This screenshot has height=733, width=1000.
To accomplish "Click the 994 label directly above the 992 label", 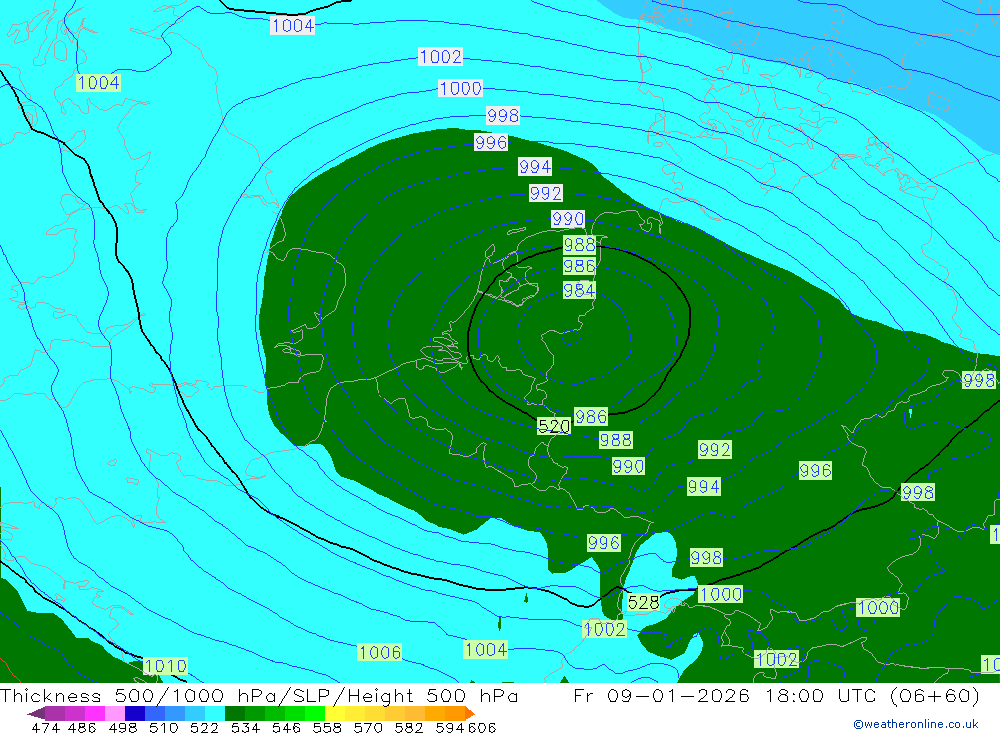I will [534, 167].
